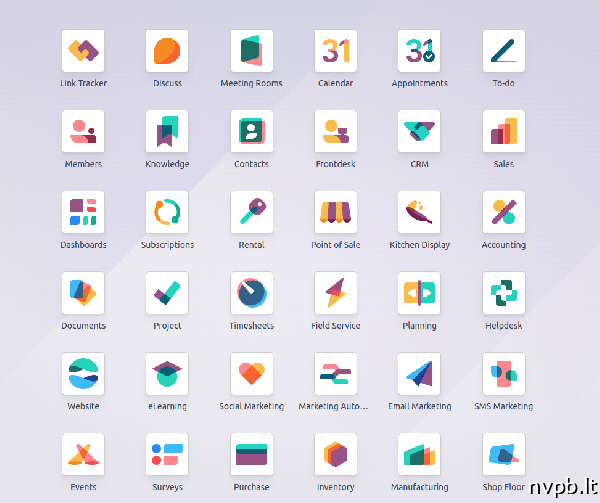Open the Field Service app
600x503 pixels.
(x=336, y=293)
